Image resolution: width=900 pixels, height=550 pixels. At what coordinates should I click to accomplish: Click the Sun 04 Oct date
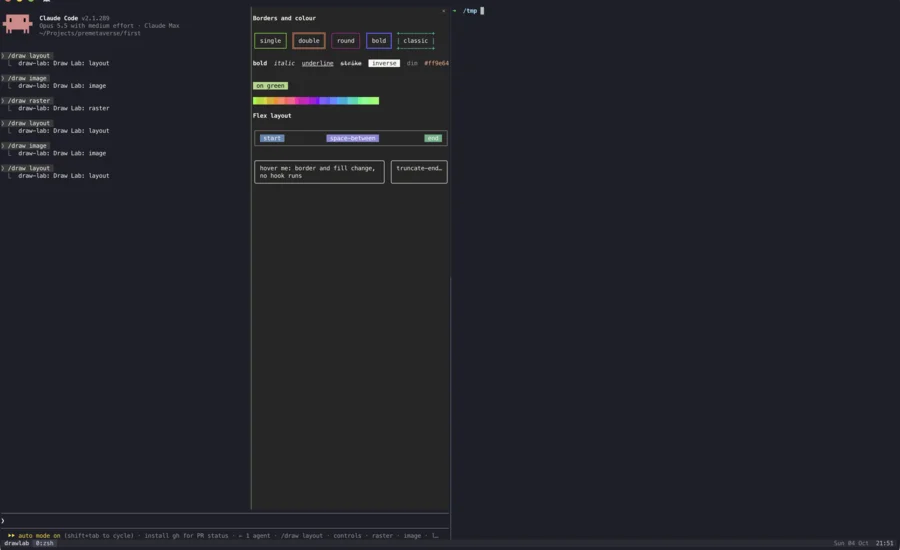click(x=851, y=543)
